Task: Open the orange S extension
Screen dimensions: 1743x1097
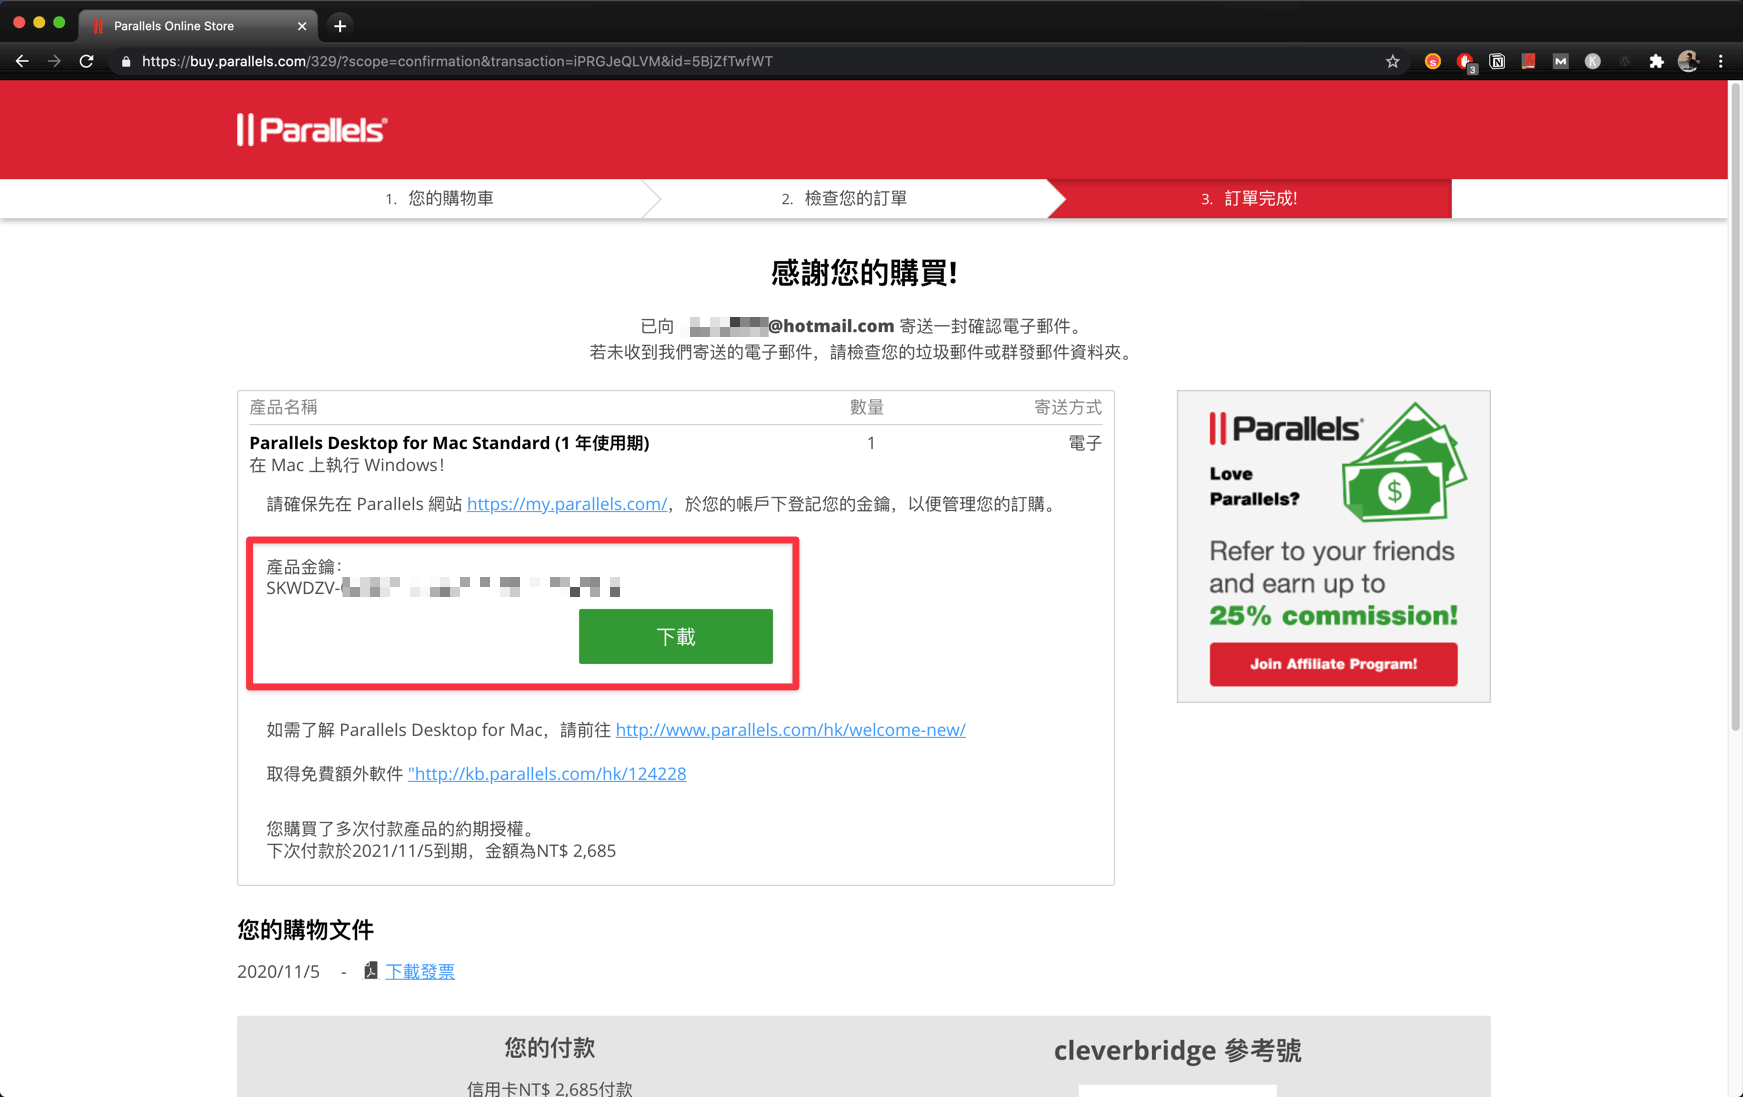Action: point(1433,61)
